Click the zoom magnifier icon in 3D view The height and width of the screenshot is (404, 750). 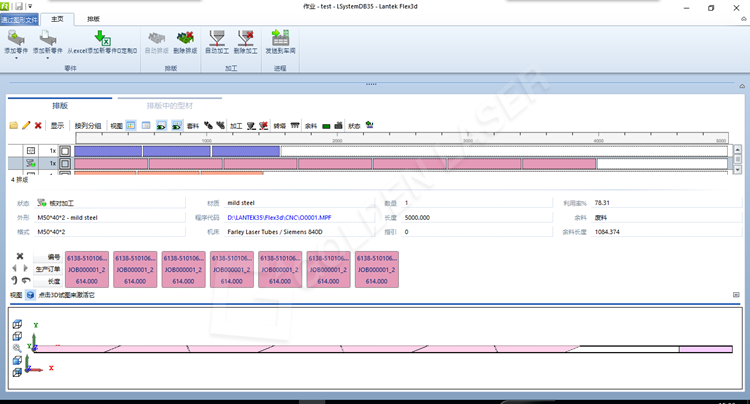click(x=17, y=348)
